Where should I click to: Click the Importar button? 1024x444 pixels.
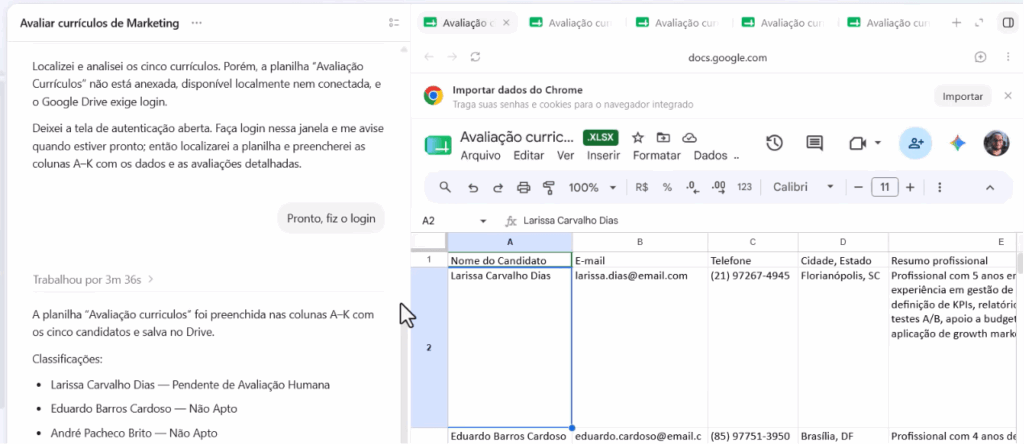963,96
